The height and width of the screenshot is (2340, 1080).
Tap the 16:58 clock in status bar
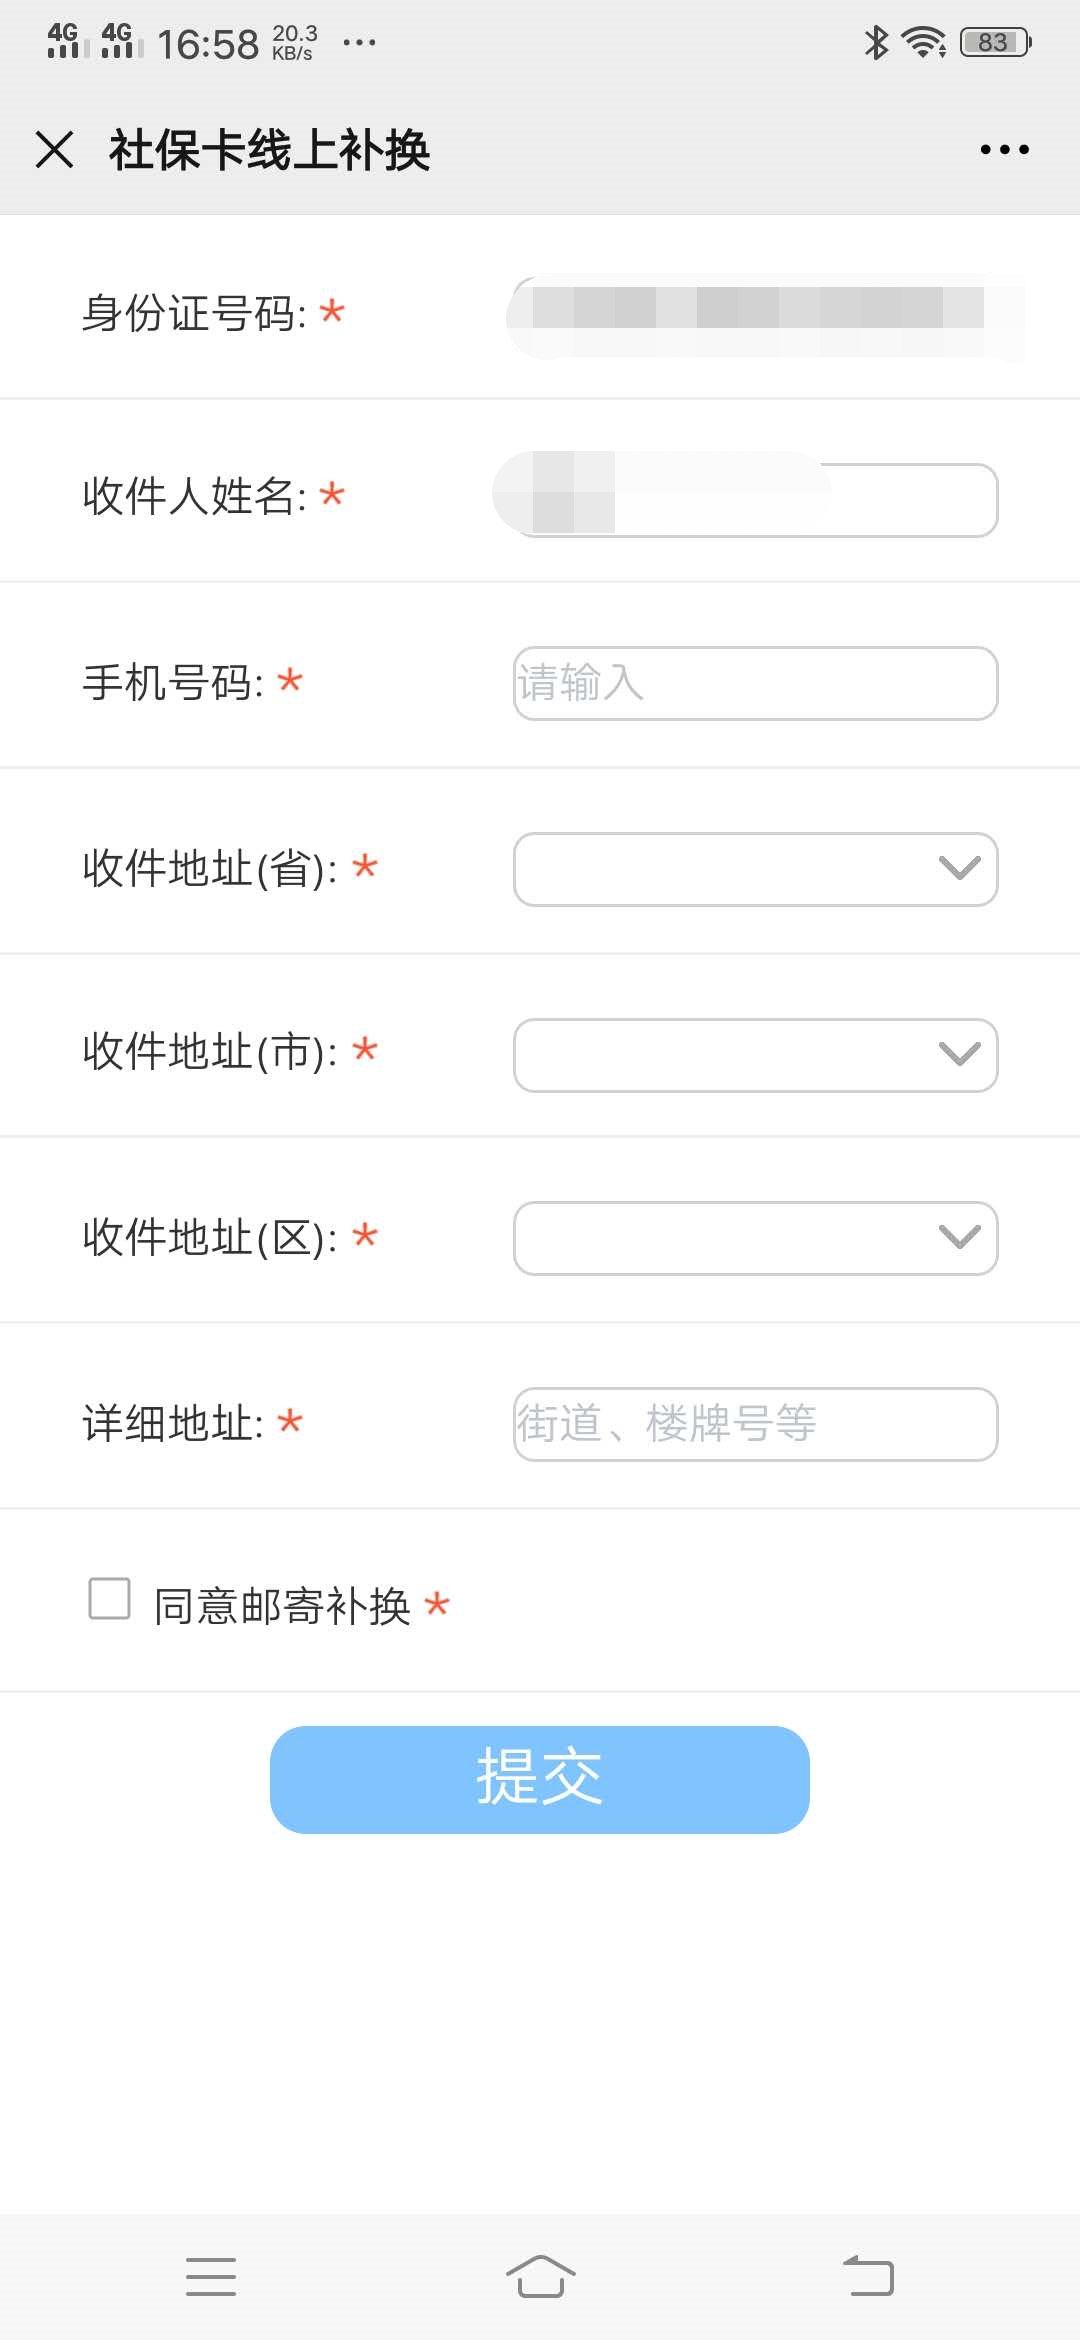208,44
